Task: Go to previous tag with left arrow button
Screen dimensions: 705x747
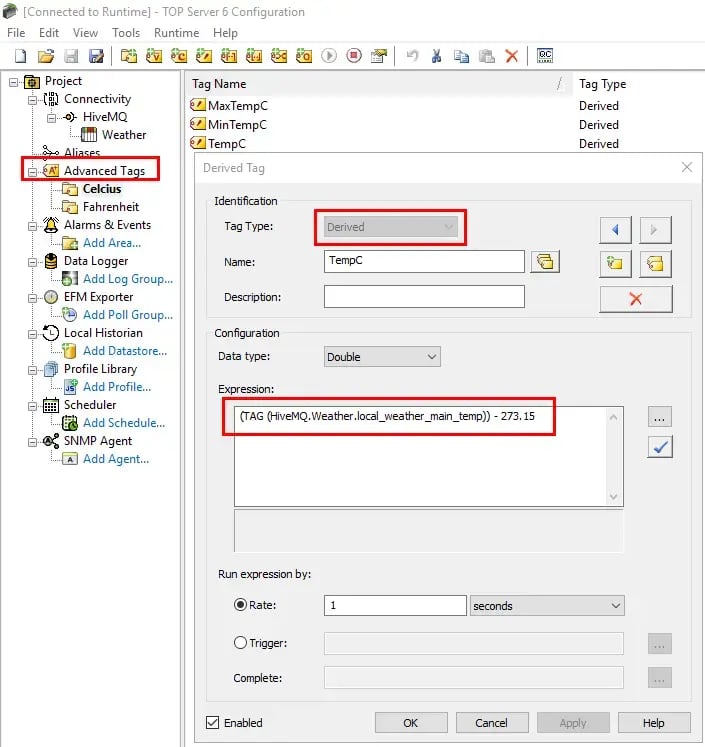Action: [615, 230]
